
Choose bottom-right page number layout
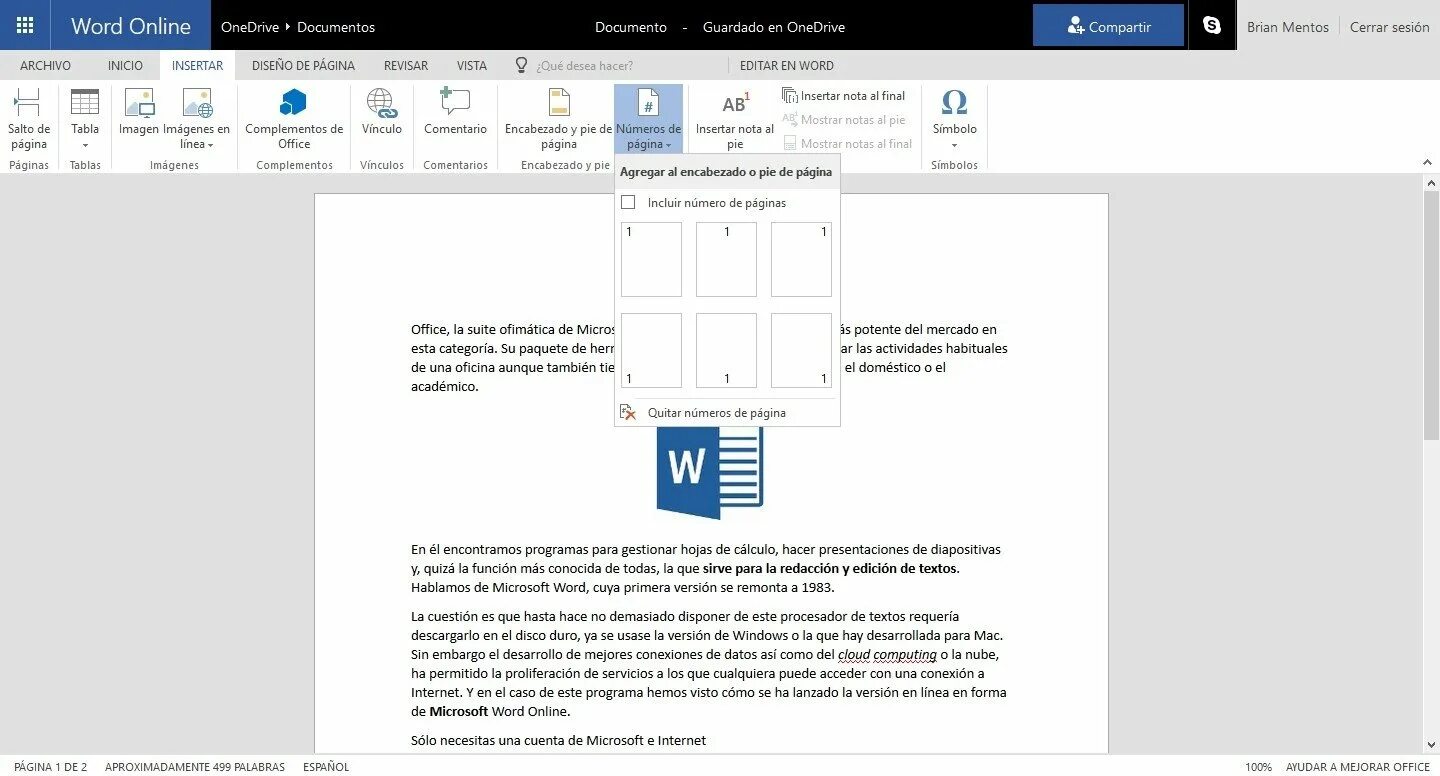(801, 350)
